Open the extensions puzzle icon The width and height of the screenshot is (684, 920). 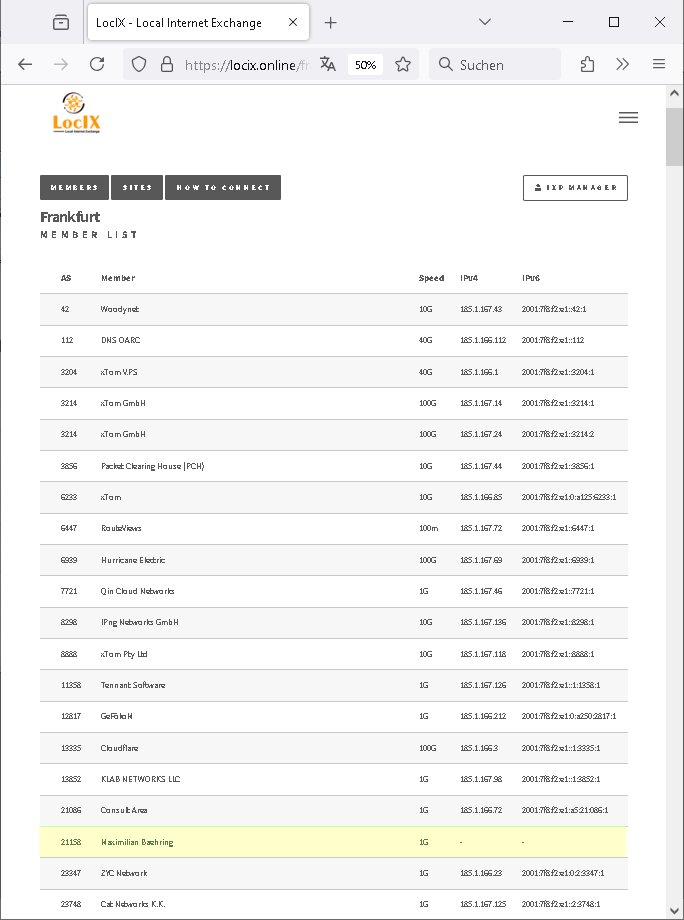click(x=587, y=65)
